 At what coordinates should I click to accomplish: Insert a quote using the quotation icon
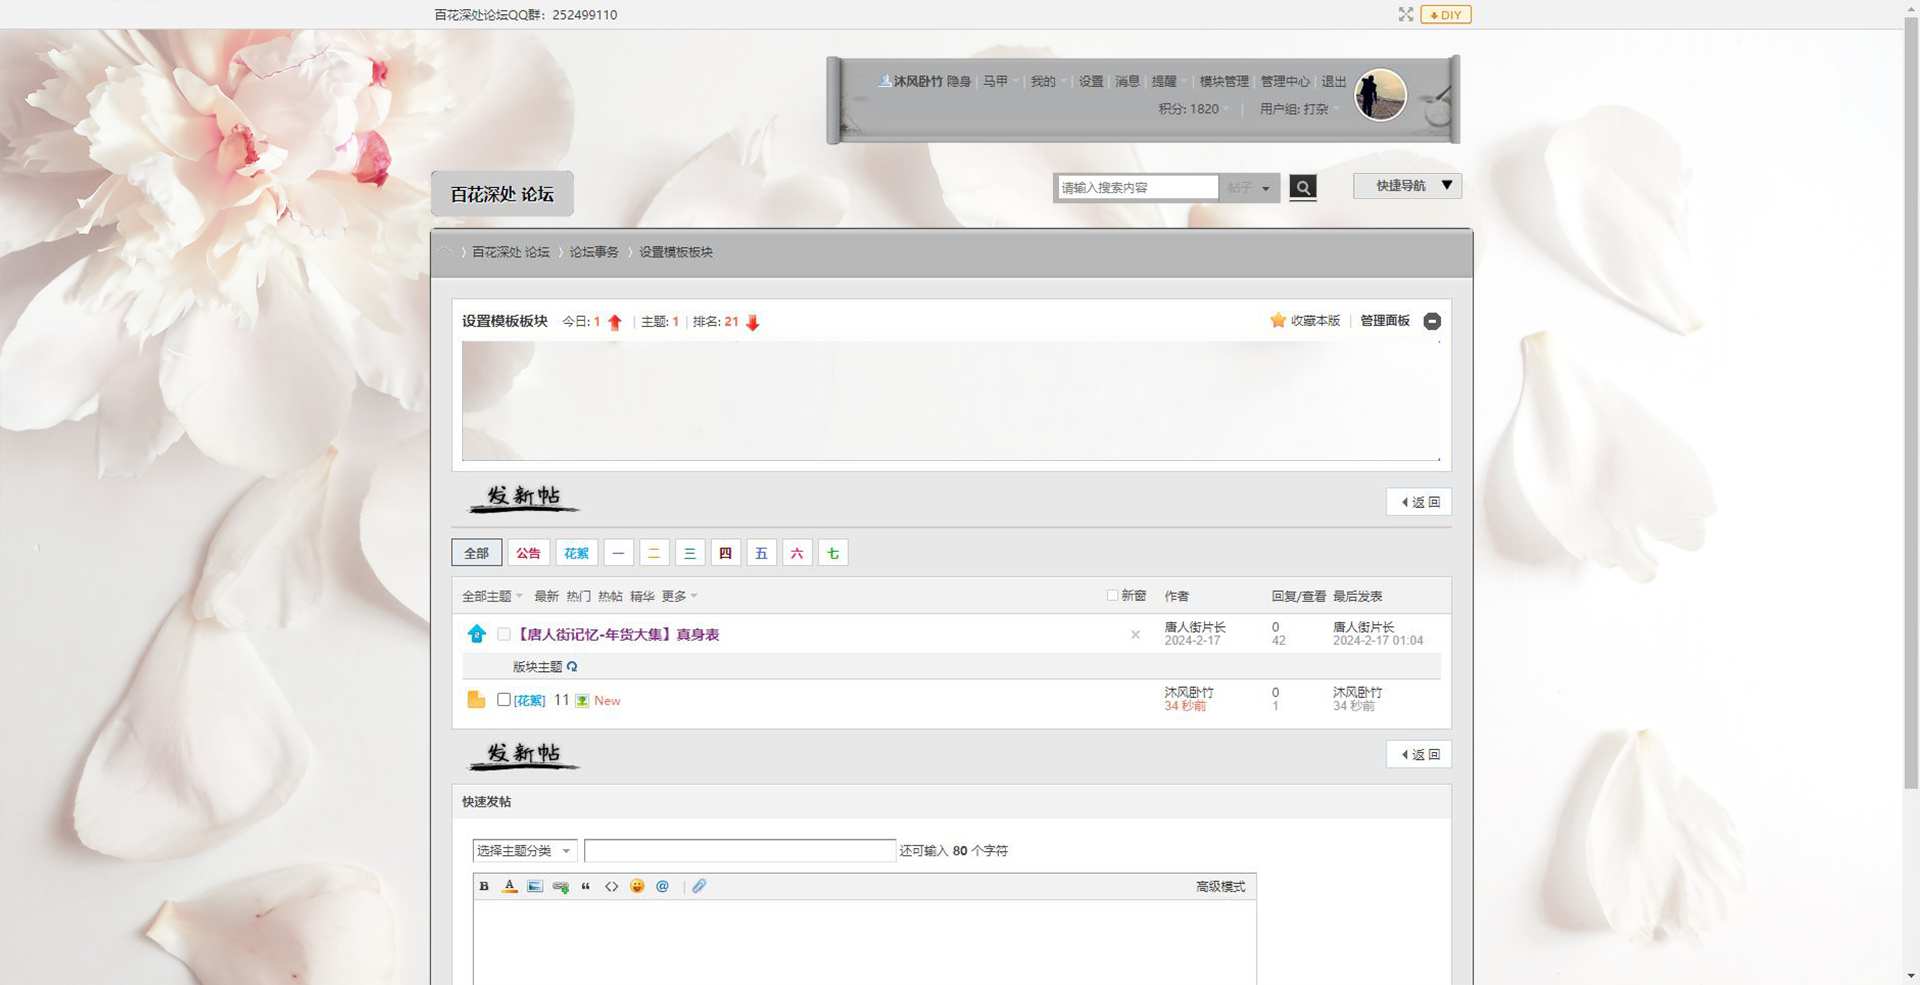[586, 886]
